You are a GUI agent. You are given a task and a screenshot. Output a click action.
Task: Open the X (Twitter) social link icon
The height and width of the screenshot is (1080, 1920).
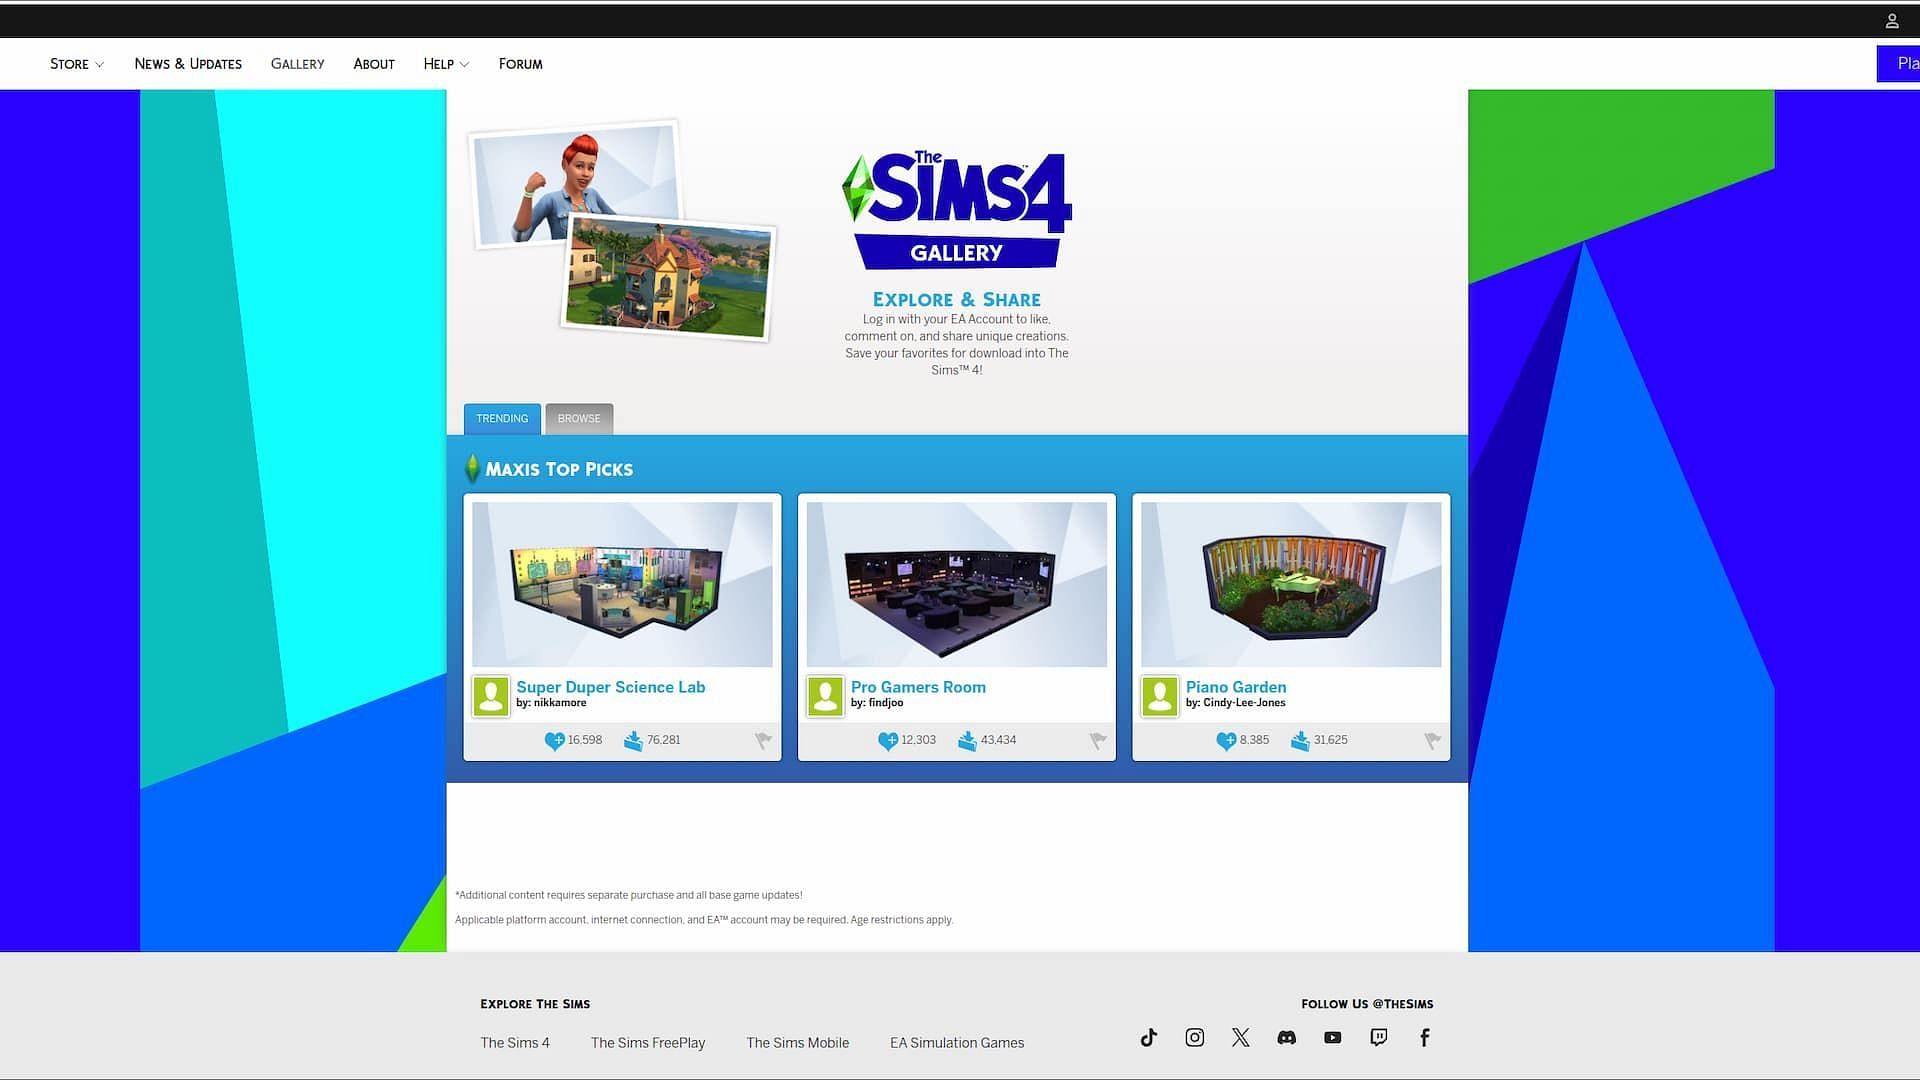pos(1240,1037)
